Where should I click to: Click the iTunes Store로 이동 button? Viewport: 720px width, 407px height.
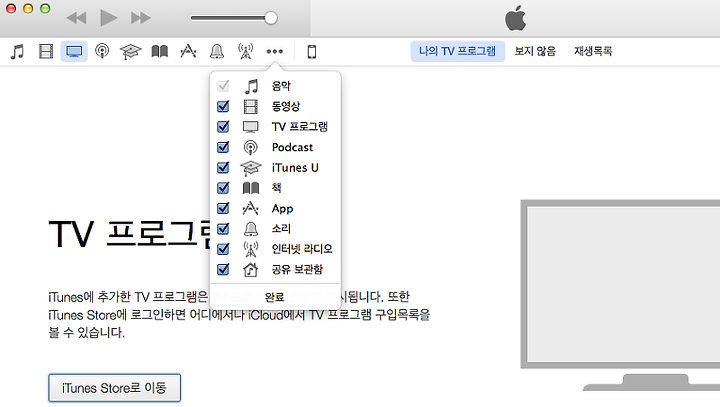pyautogui.click(x=114, y=388)
